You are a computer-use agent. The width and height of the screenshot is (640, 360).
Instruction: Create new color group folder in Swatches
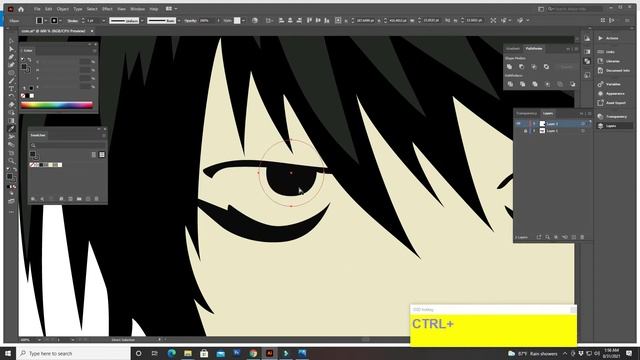[79, 199]
